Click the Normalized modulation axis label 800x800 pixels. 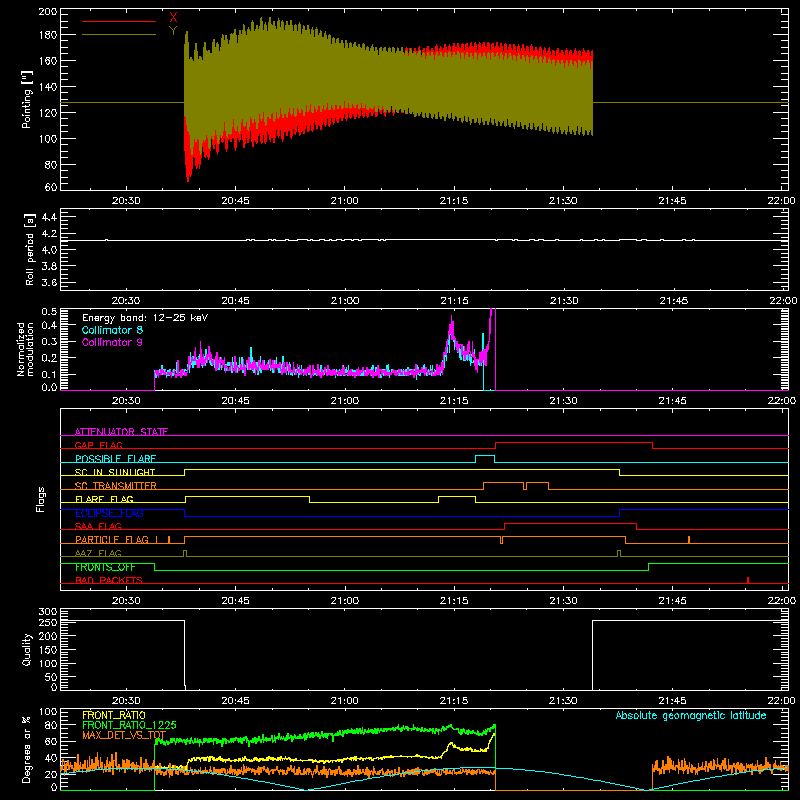[x=25, y=349]
